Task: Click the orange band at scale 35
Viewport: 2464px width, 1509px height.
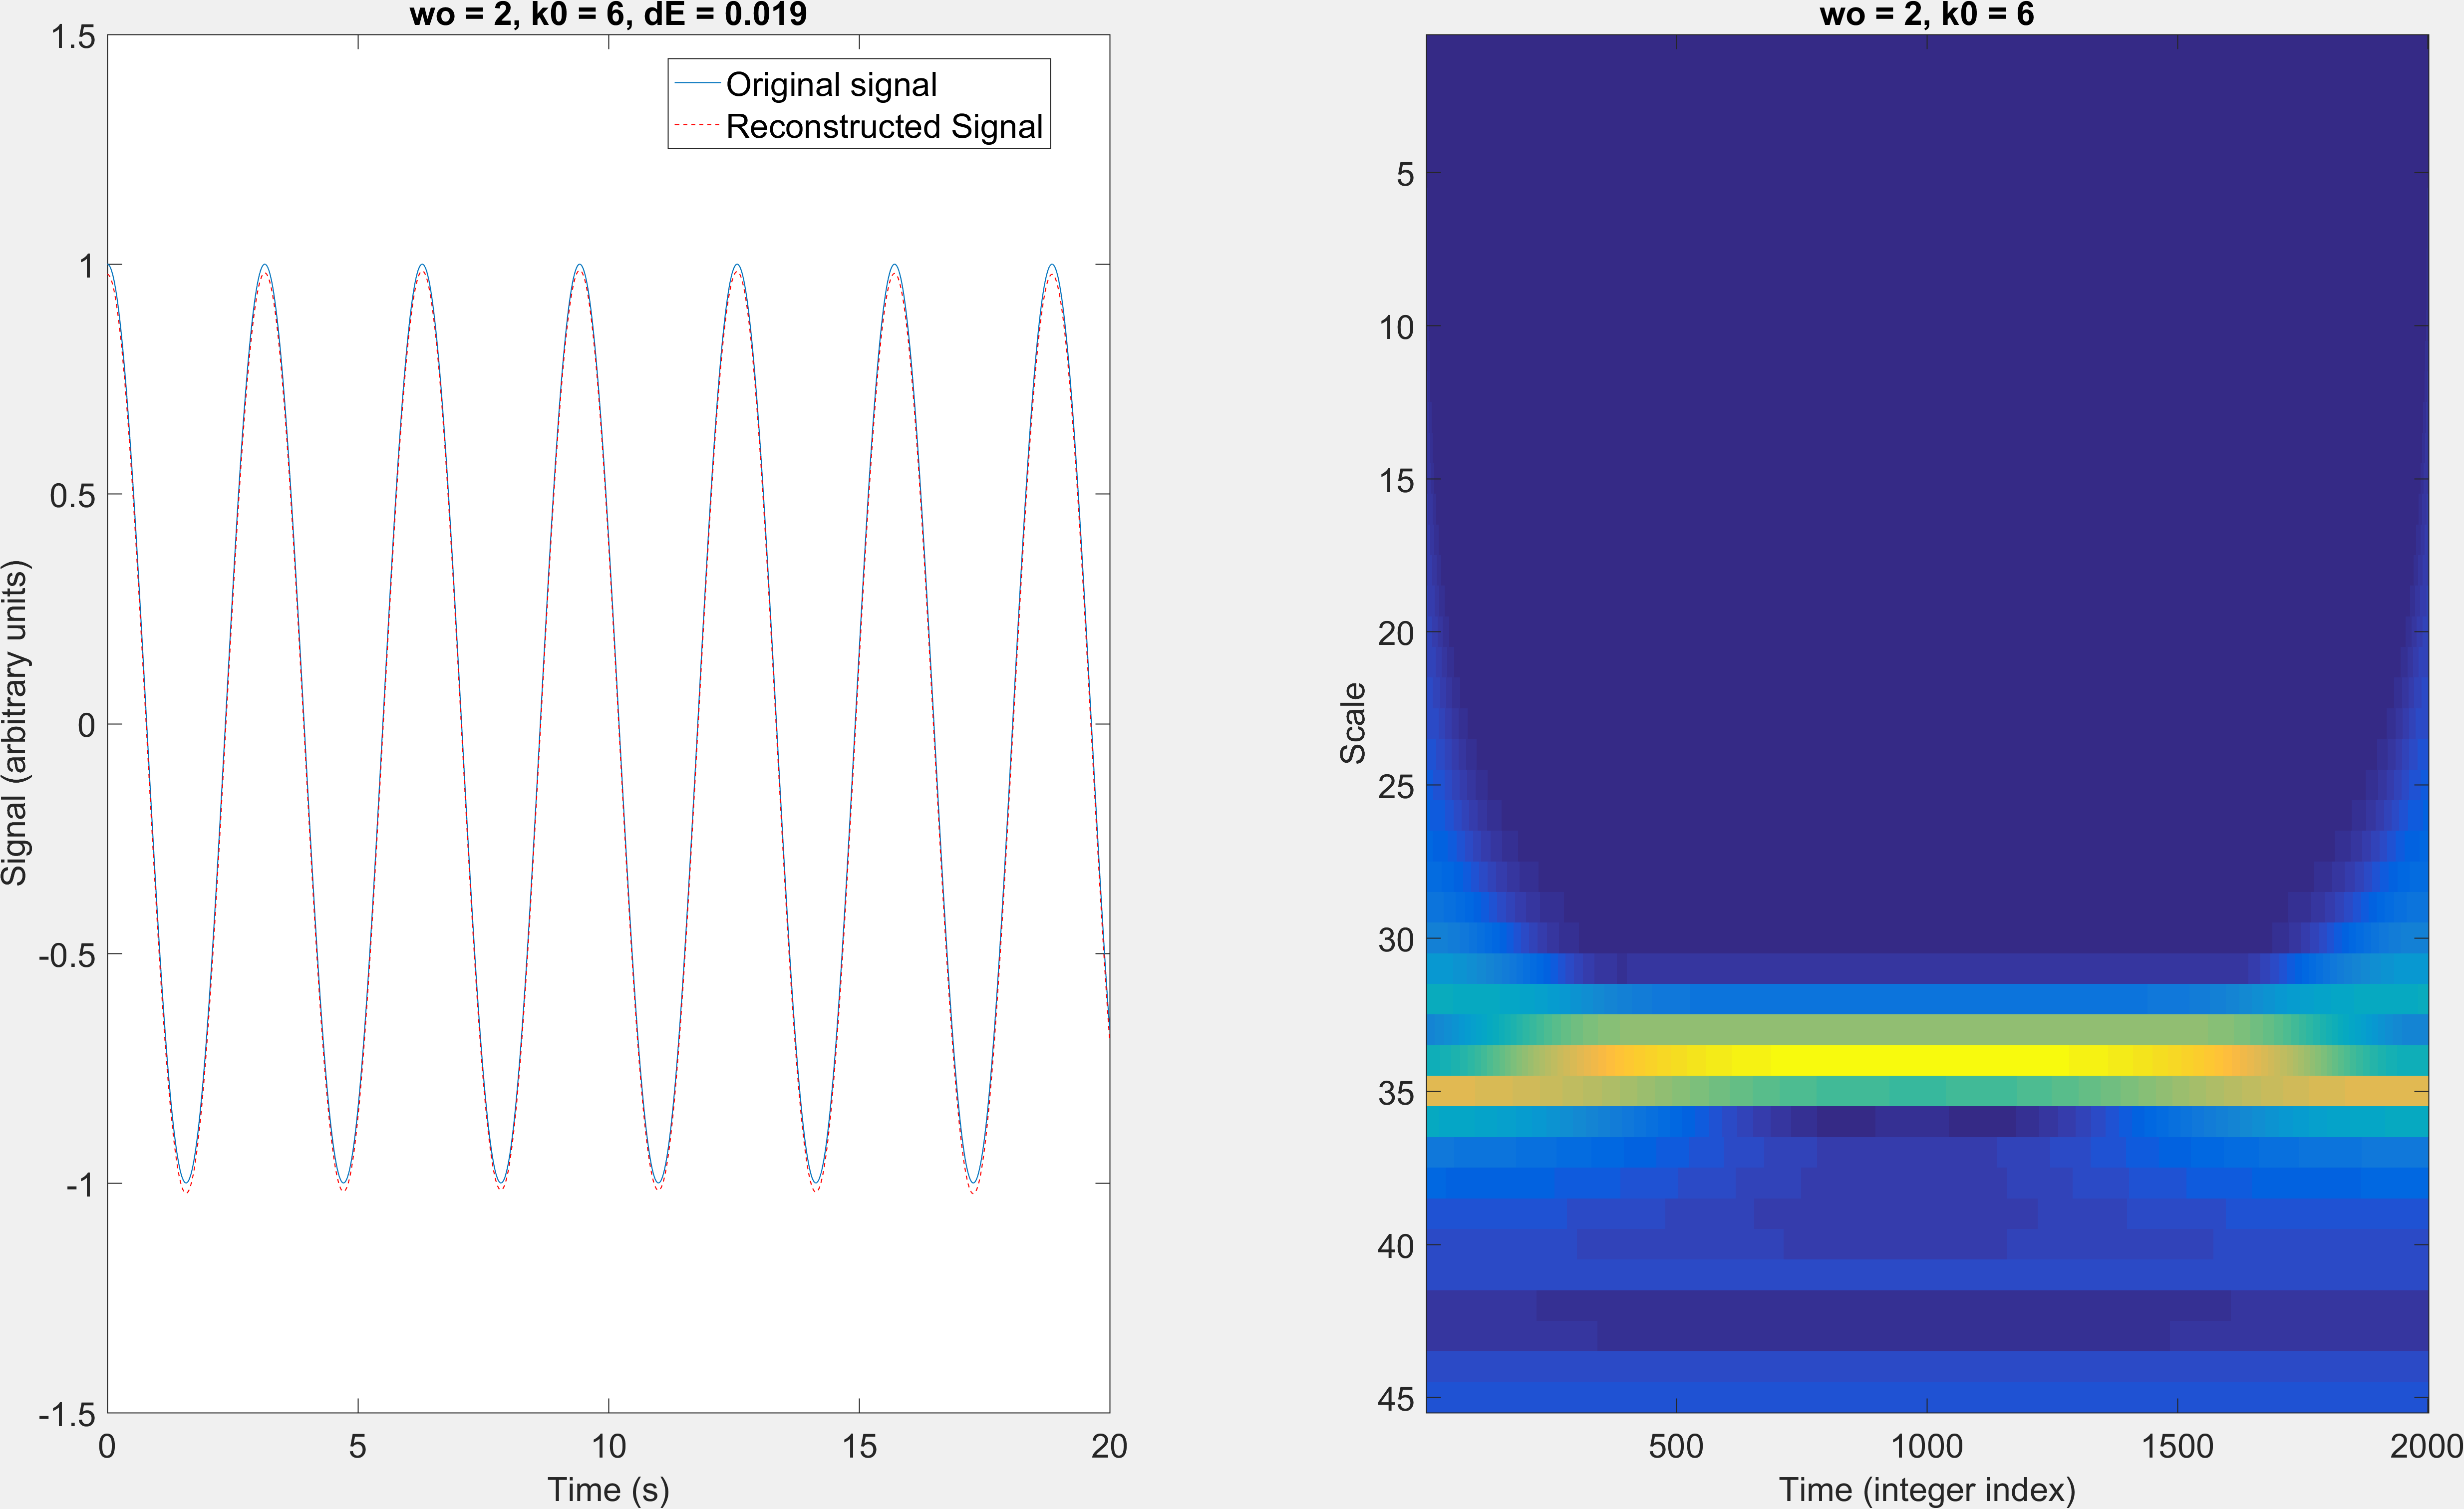Action: click(1927, 1091)
